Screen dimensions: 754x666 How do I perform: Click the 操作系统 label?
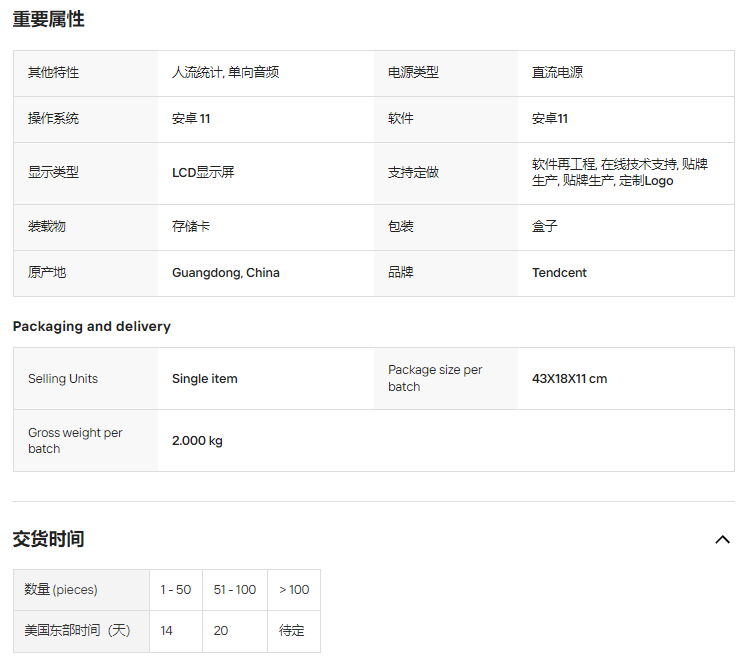(x=53, y=119)
